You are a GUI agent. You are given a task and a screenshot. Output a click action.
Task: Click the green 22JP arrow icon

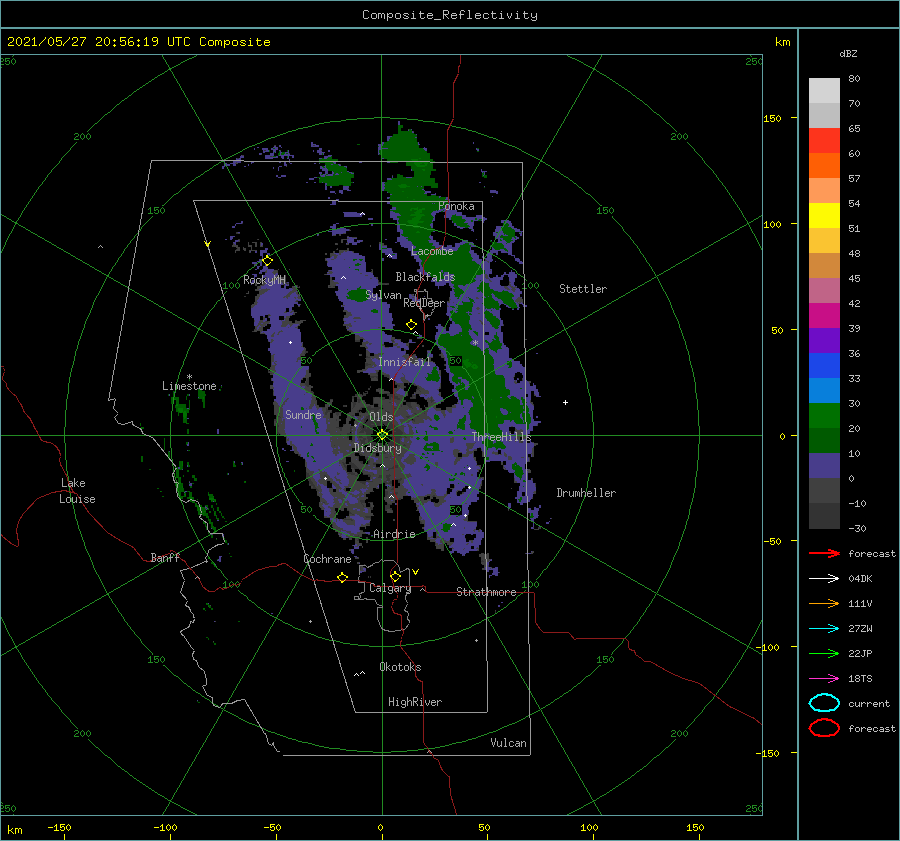(824, 653)
